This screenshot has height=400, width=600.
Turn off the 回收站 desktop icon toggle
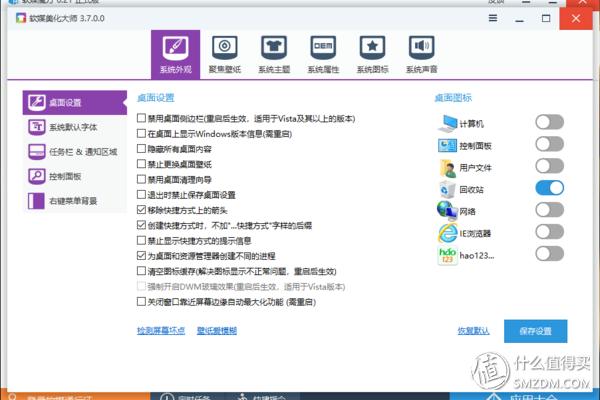click(549, 188)
